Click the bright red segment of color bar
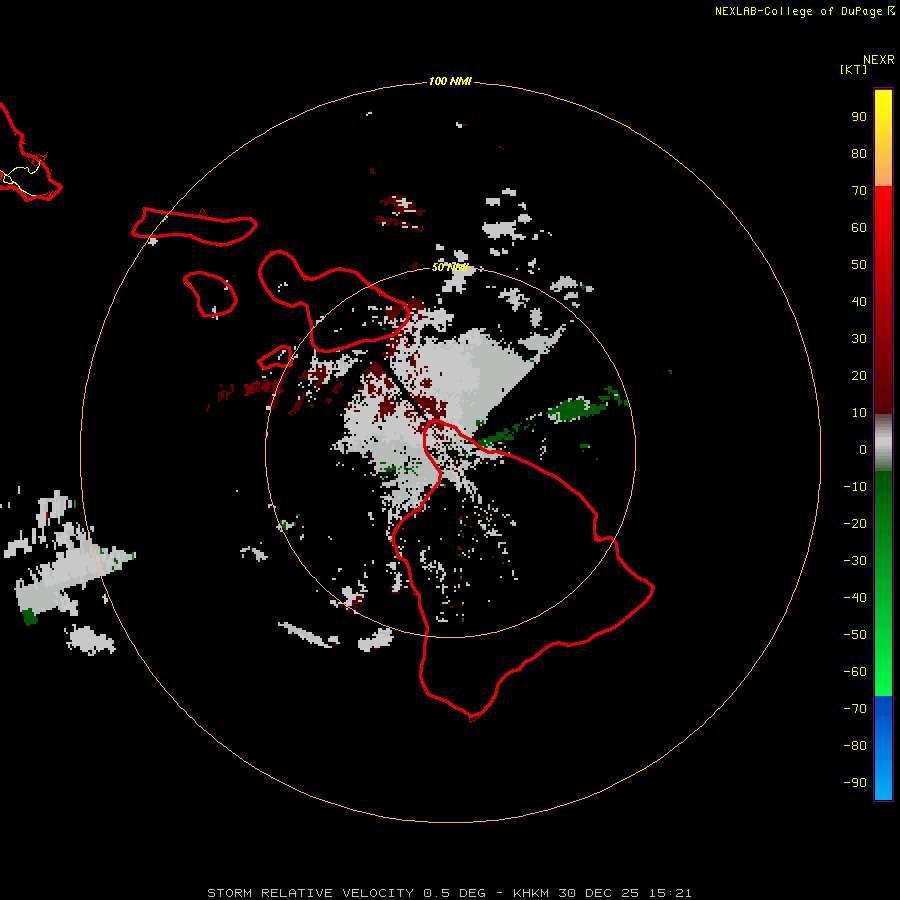Screen dimensions: 900x900 pos(883,300)
